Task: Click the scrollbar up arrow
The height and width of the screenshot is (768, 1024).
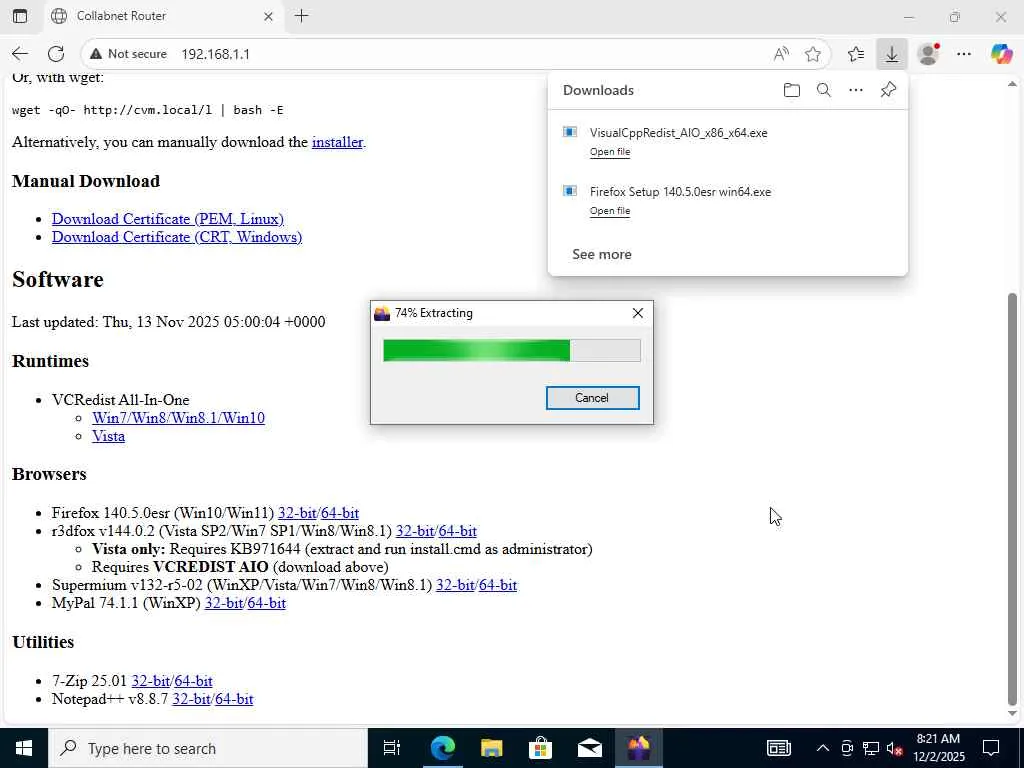Action: [x=1012, y=84]
